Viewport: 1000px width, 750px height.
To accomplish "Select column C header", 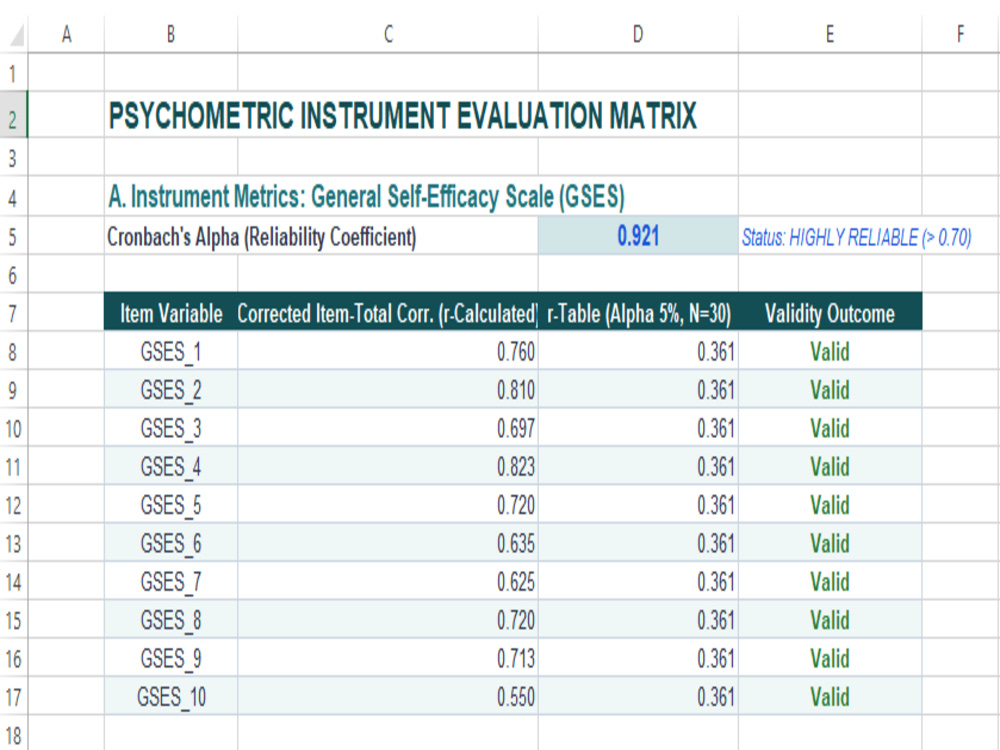I will [x=388, y=34].
